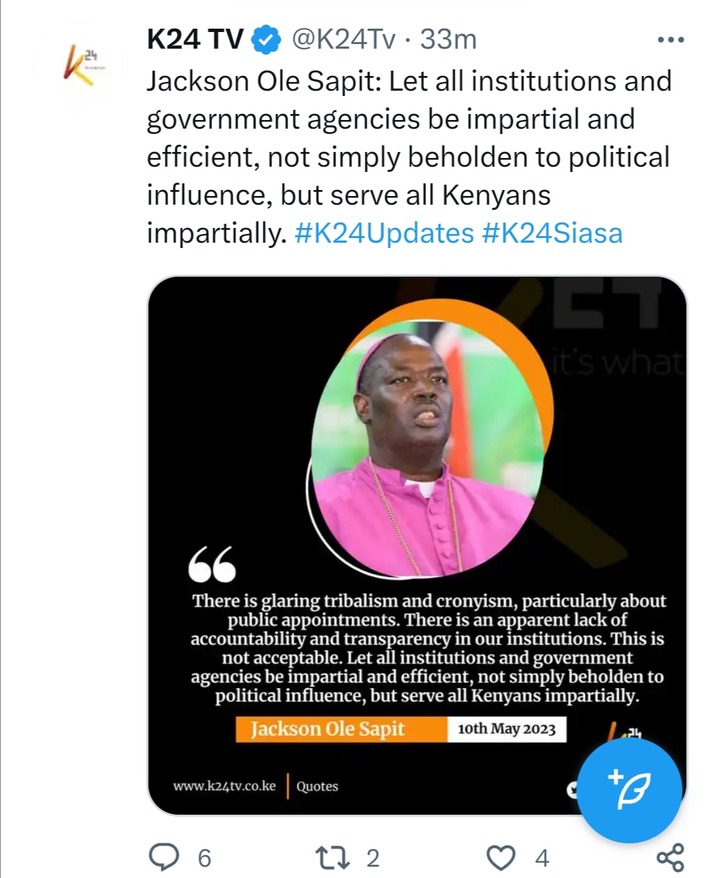Click the blue verified badge
Image resolution: width=720 pixels, height=878 pixels.
(265, 40)
